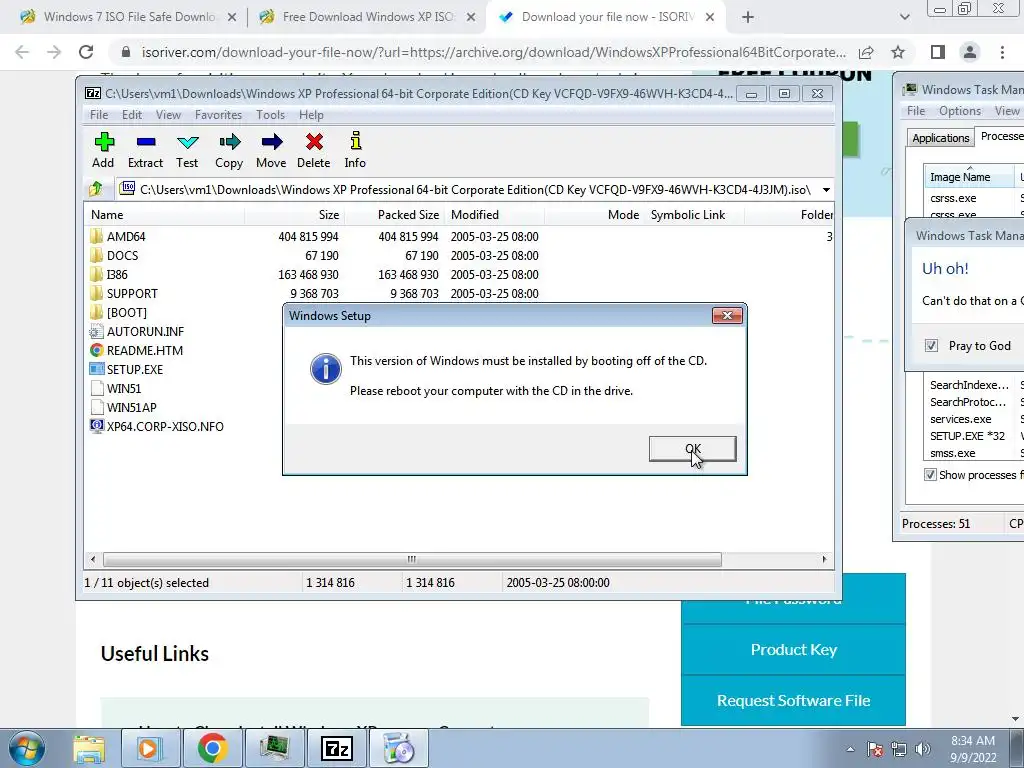The width and height of the screenshot is (1024, 768).
Task: Click the volume icon in the system tray
Action: click(923, 749)
